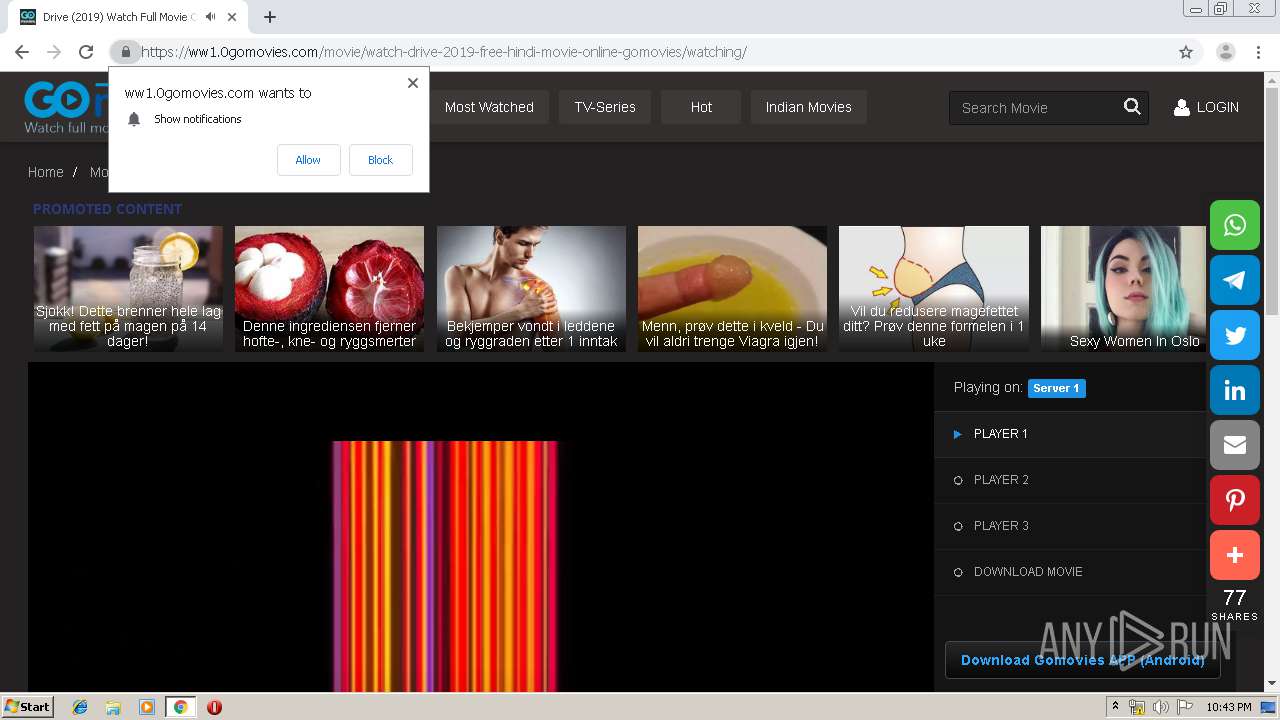Image resolution: width=1280 pixels, height=720 pixels.
Task: Share via the WhatsApp icon
Action: [1235, 225]
